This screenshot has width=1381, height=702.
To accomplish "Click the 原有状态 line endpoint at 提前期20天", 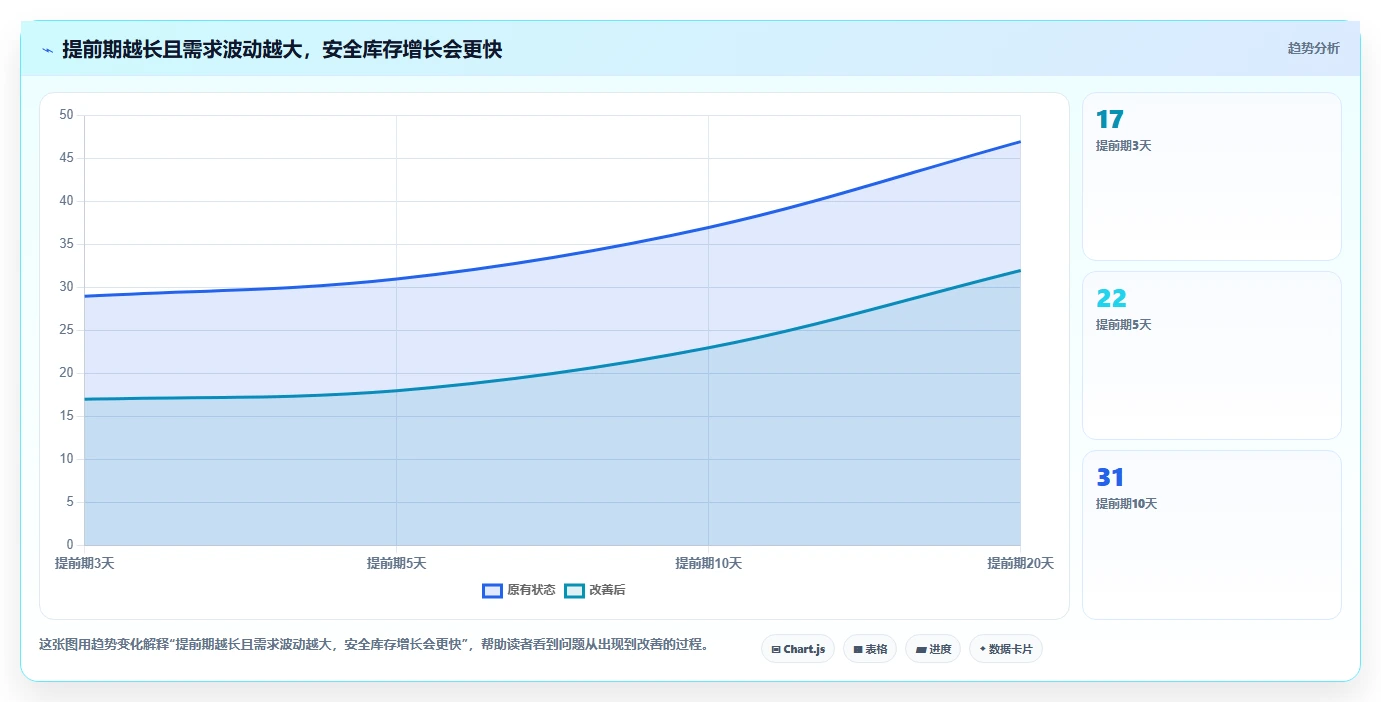I will click(x=1020, y=141).
